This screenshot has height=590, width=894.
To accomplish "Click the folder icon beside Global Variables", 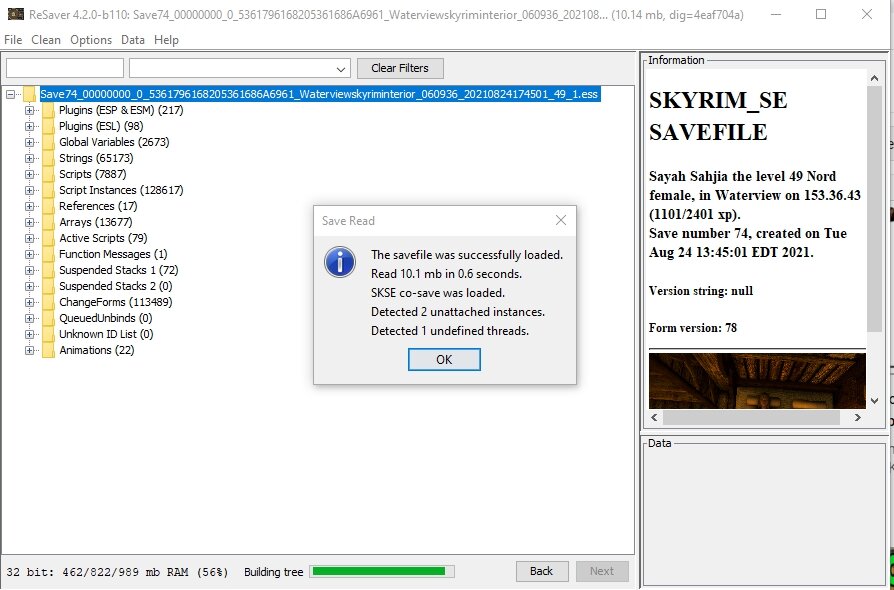I will click(48, 143).
